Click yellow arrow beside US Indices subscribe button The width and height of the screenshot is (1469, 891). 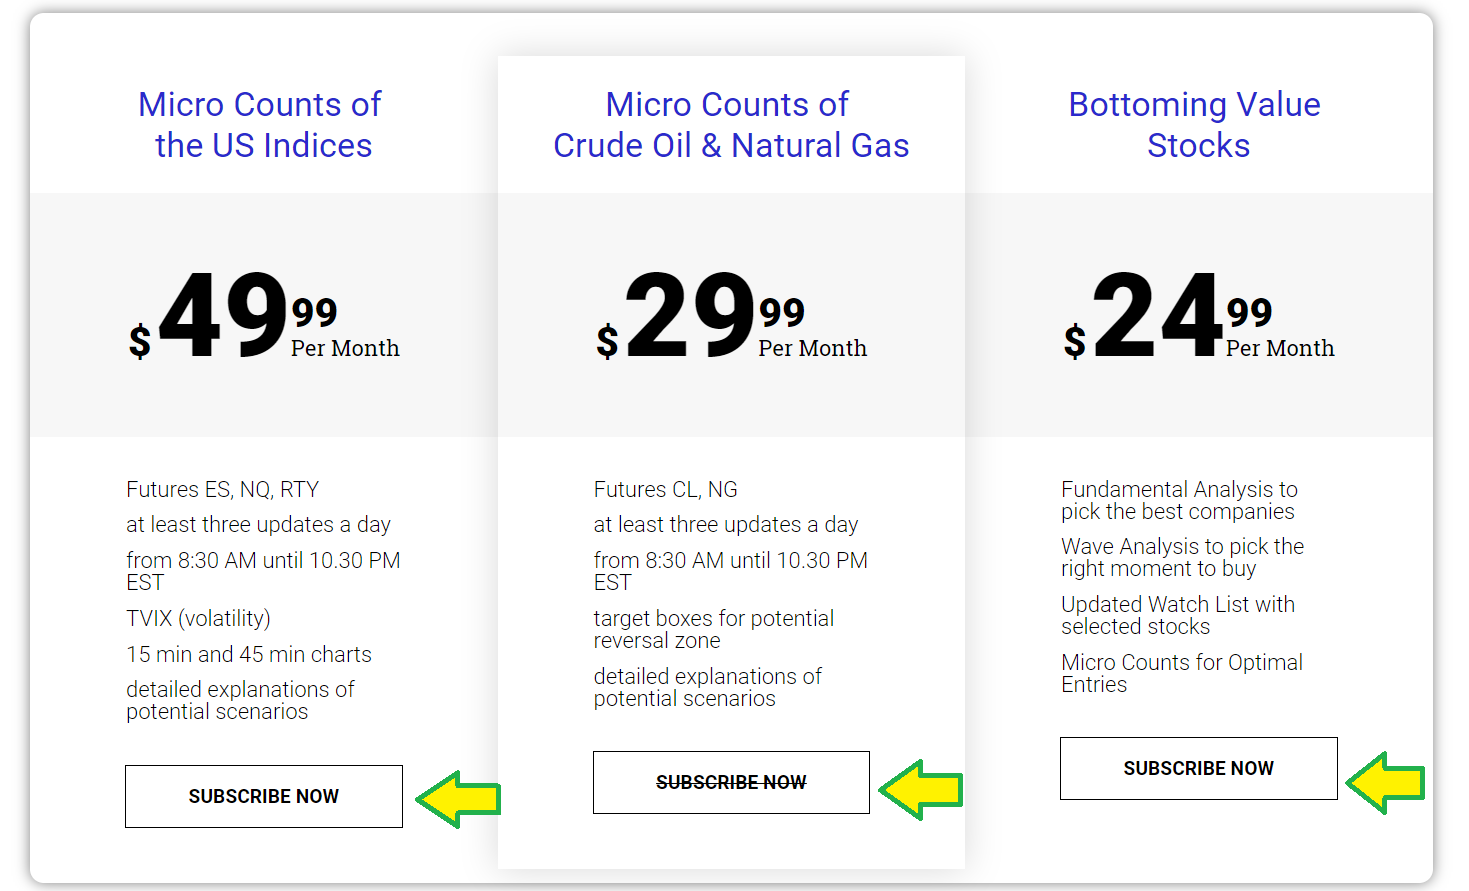(458, 799)
